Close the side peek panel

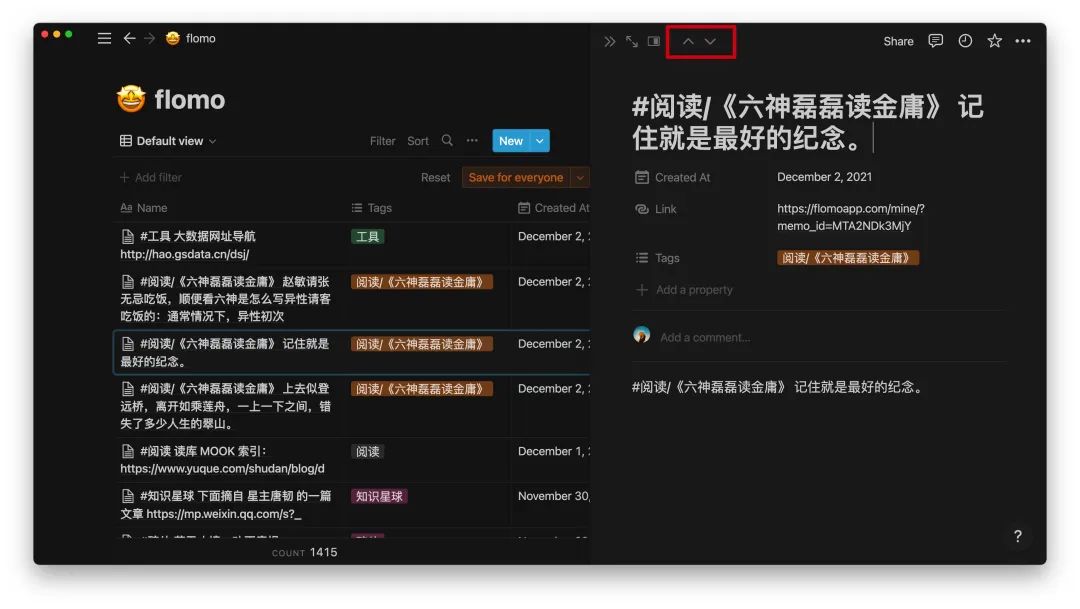click(609, 41)
